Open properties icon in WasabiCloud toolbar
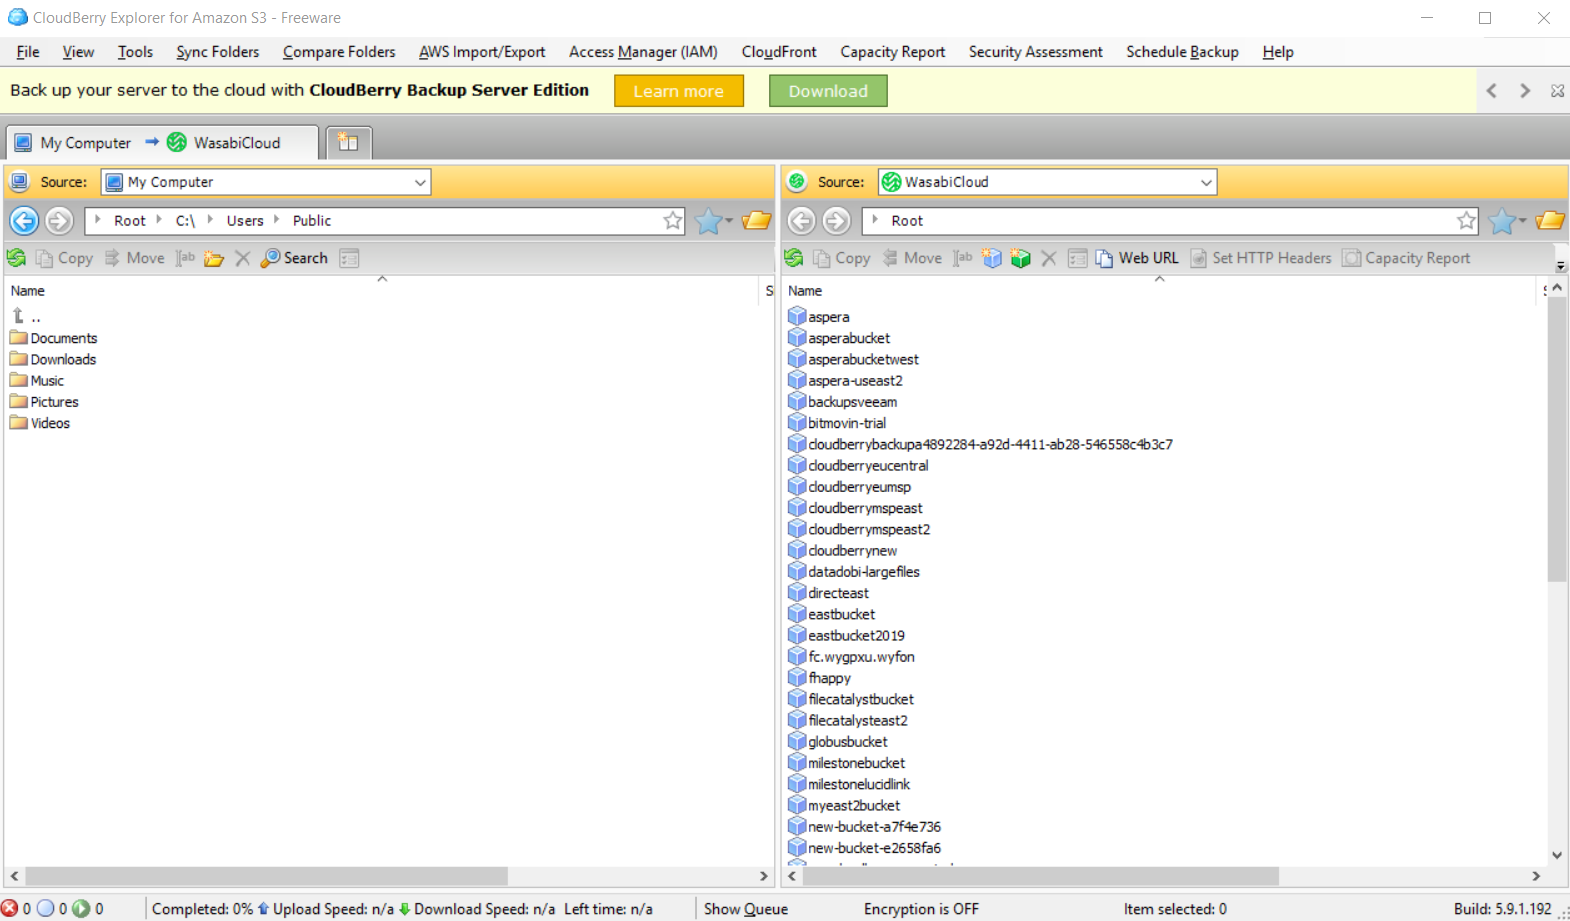Image resolution: width=1570 pixels, height=921 pixels. 1077,258
